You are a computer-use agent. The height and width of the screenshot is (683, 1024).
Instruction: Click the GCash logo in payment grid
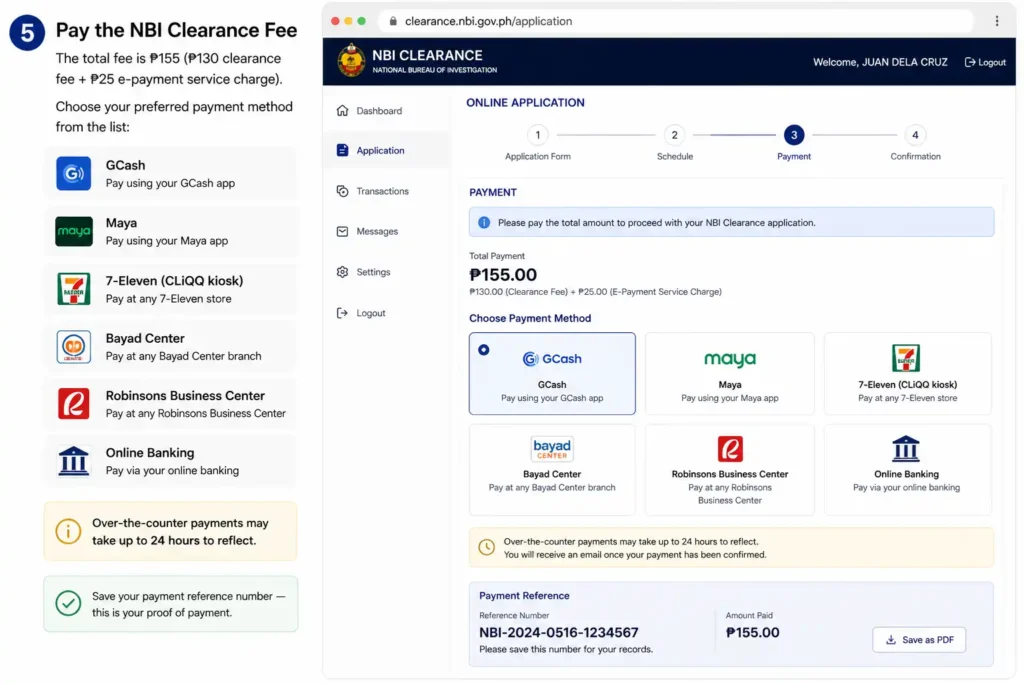(552, 358)
